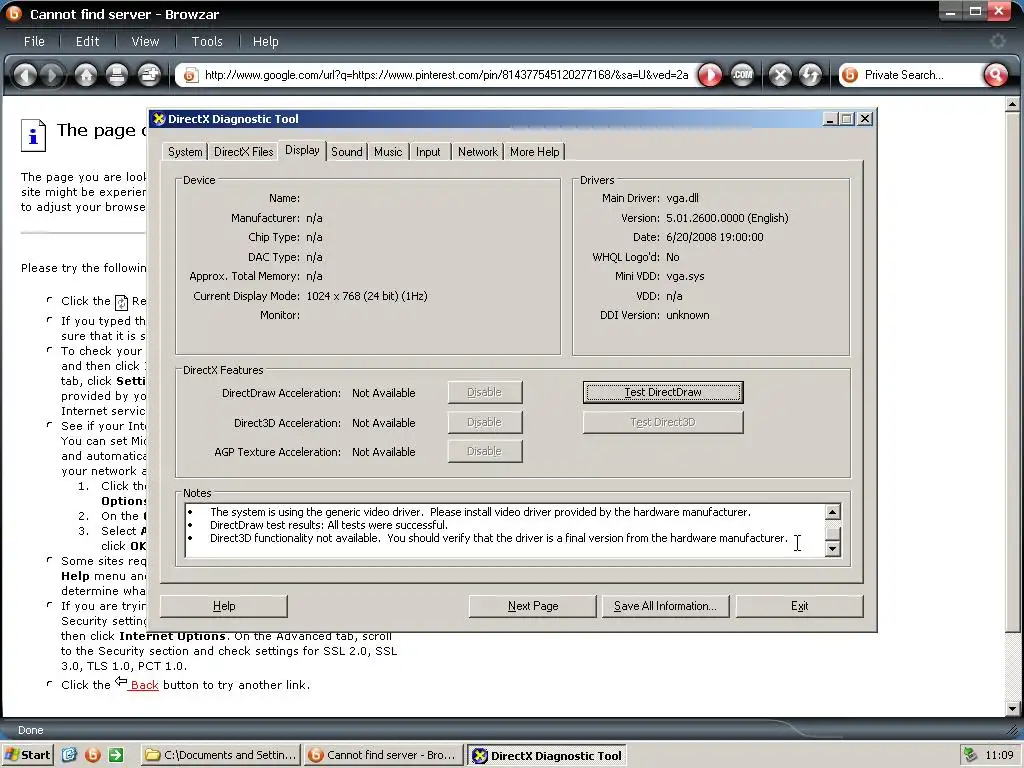
Task: Open Windows Start menu
Action: pyautogui.click(x=27, y=755)
